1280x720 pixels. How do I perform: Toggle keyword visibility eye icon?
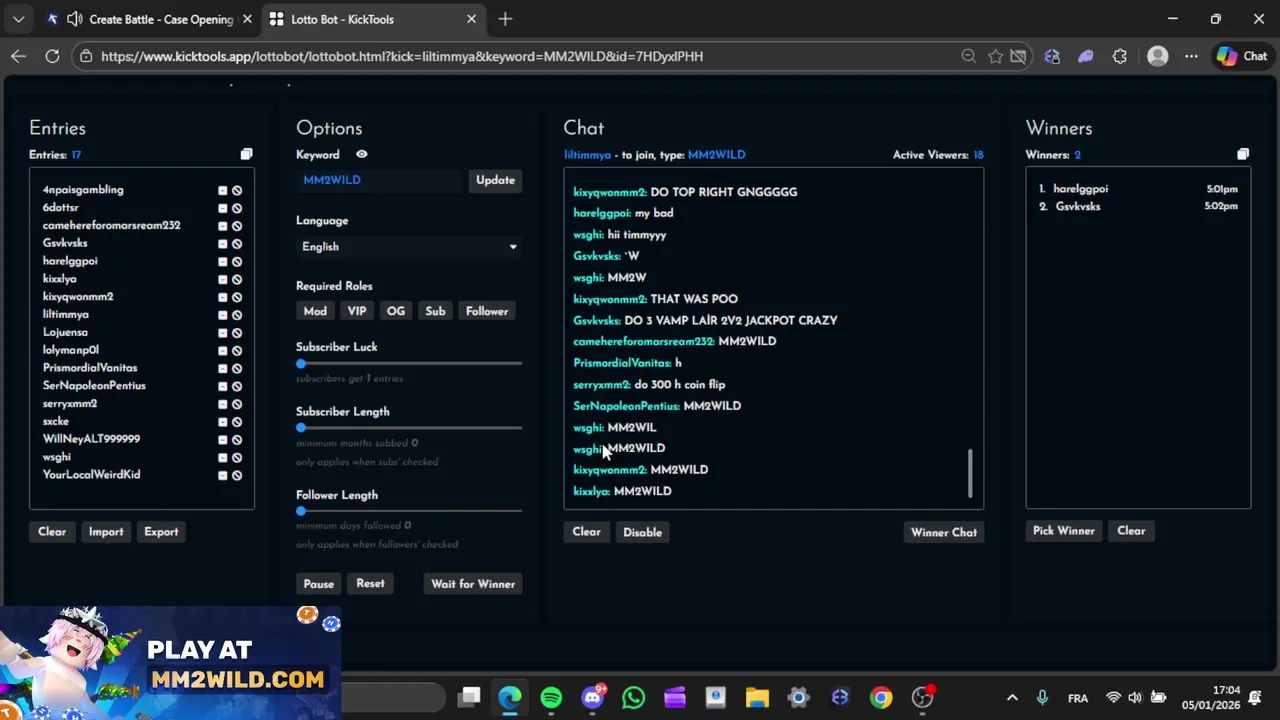362,154
